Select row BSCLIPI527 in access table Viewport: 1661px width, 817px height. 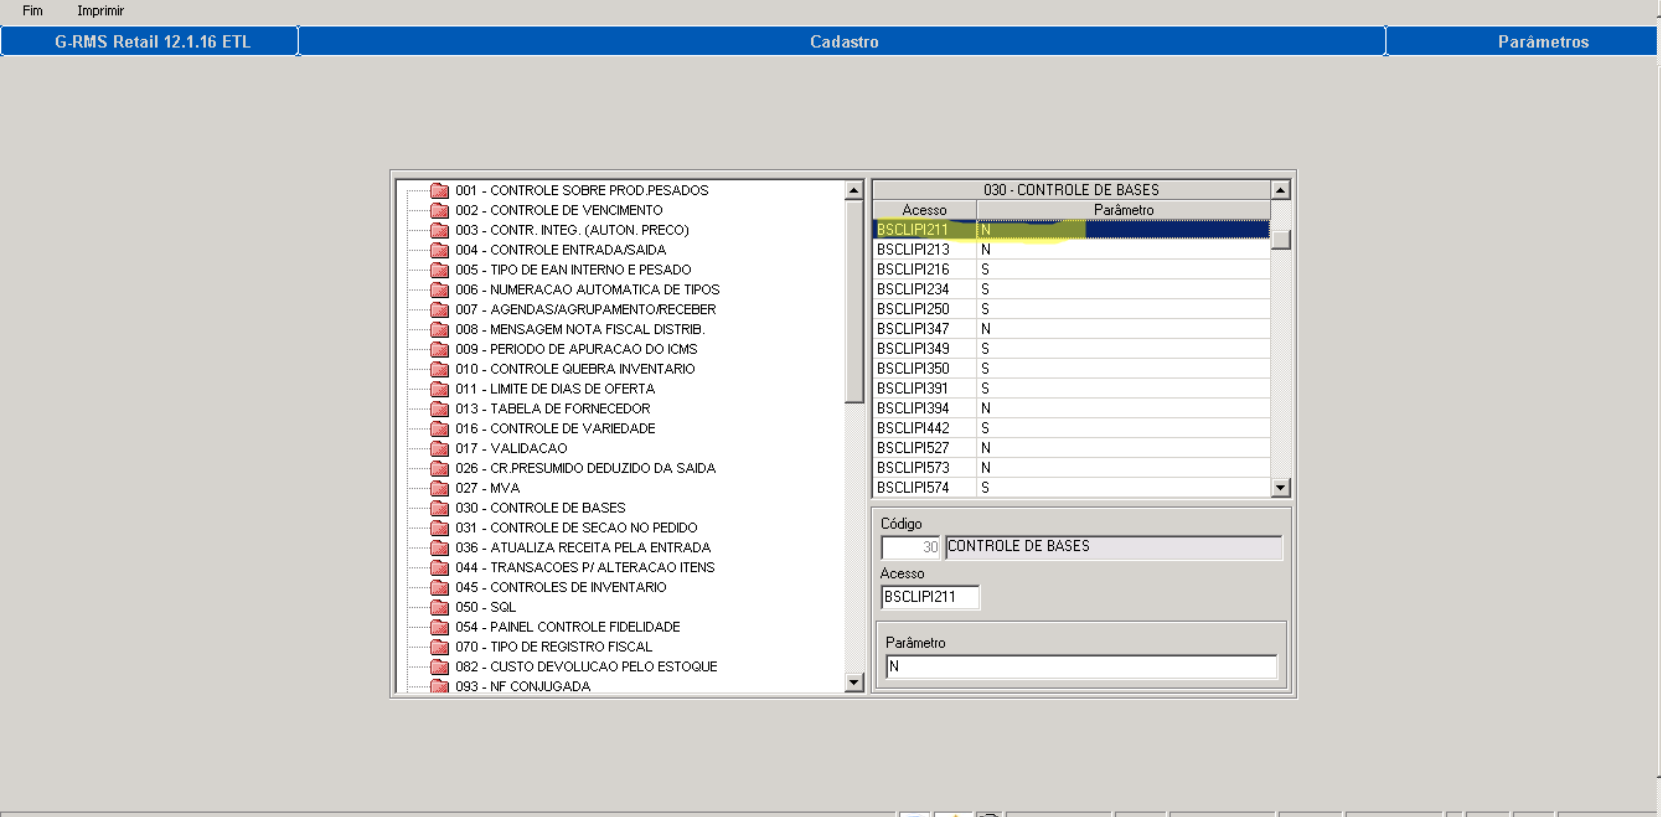coord(1071,448)
